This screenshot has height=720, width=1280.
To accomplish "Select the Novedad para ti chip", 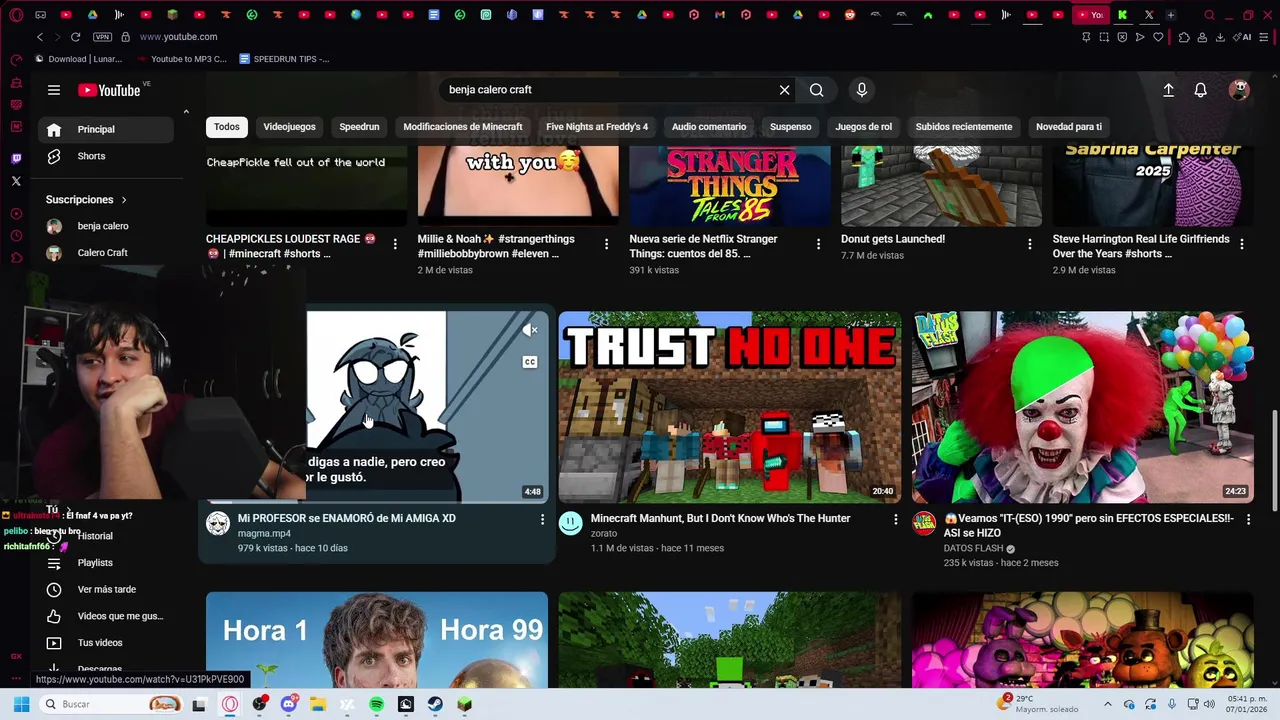I will [x=1069, y=127].
